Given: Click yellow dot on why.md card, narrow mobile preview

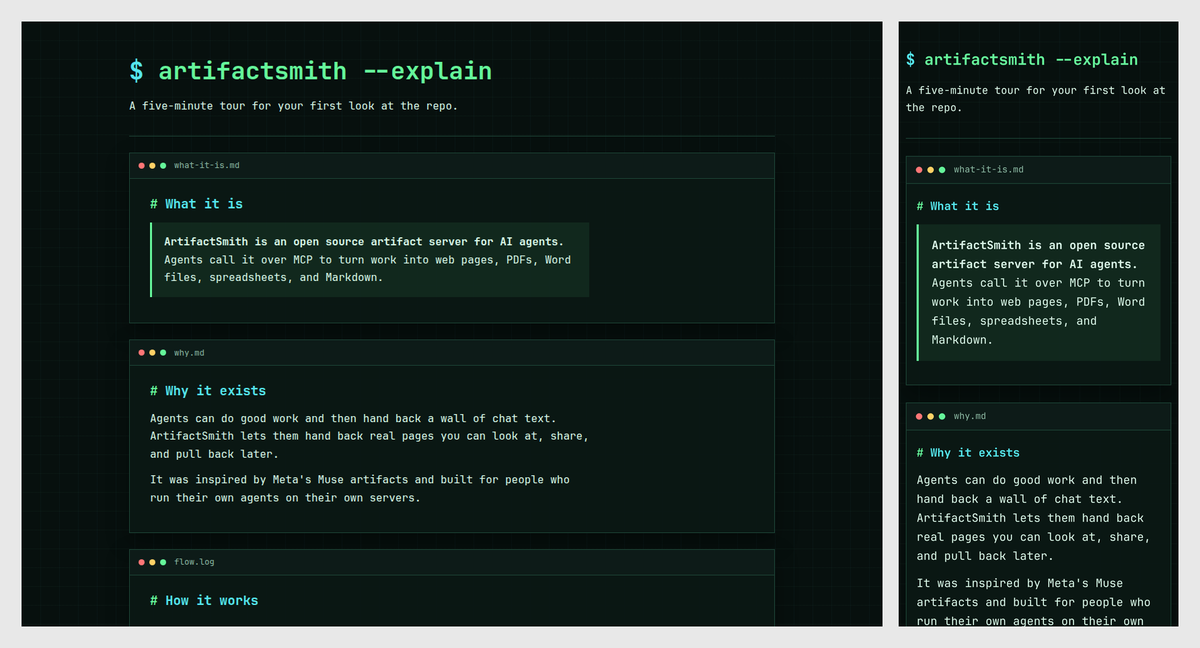Looking at the screenshot, I should [x=930, y=416].
